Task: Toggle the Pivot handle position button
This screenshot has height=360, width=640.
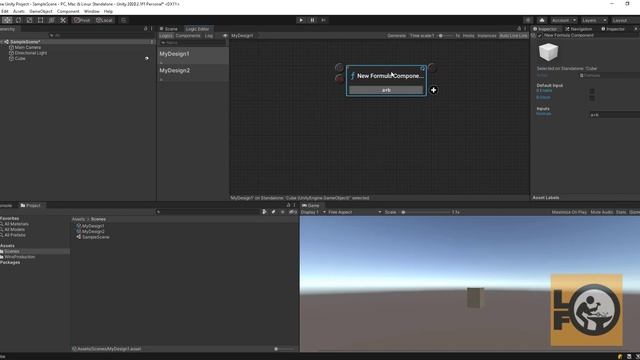Action: tap(82, 20)
